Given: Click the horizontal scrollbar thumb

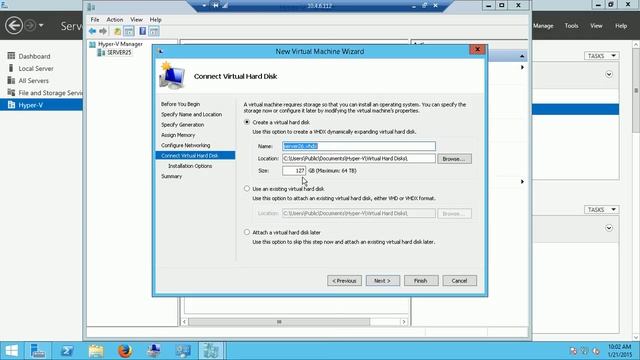Looking at the screenshot, I should (x=279, y=322).
